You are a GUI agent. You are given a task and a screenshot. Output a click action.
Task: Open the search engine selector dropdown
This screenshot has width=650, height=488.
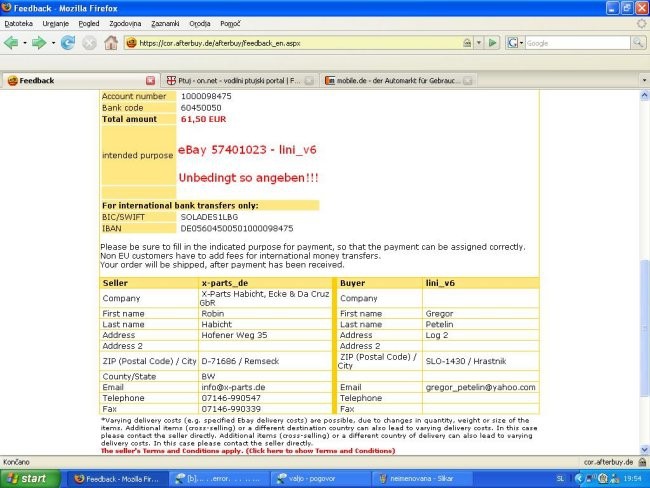[521, 43]
